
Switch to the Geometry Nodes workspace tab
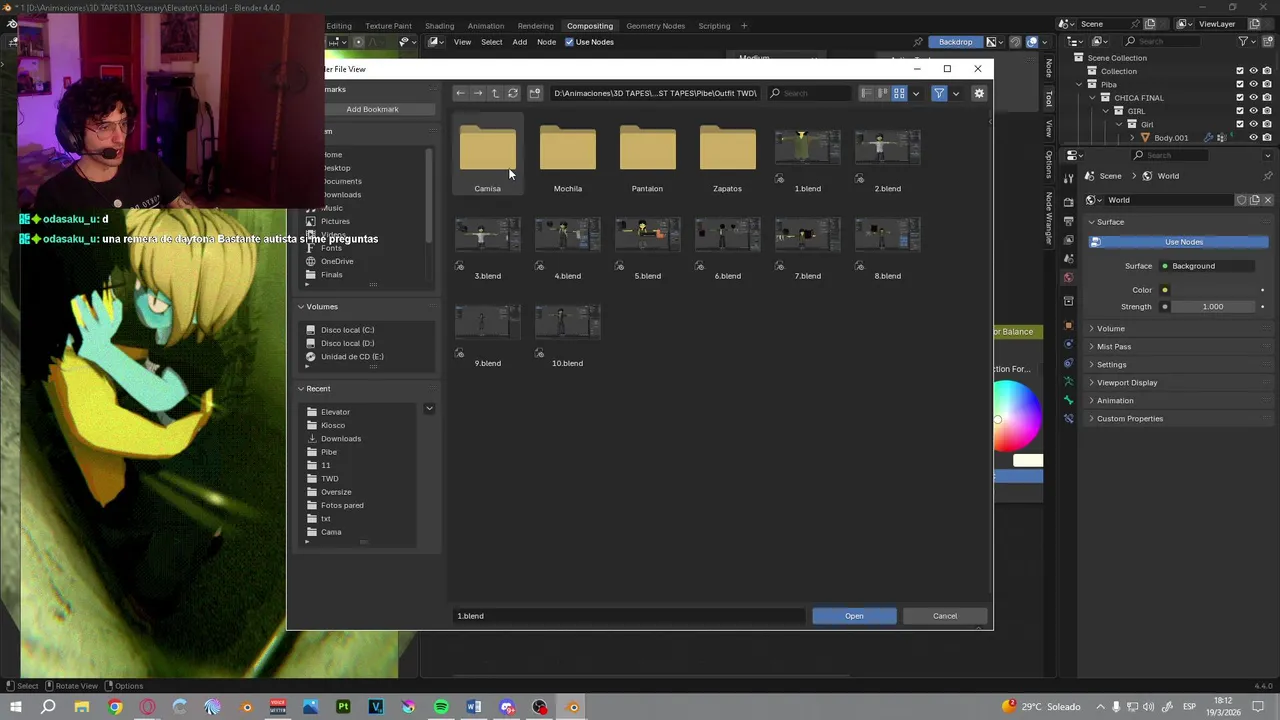click(x=655, y=25)
